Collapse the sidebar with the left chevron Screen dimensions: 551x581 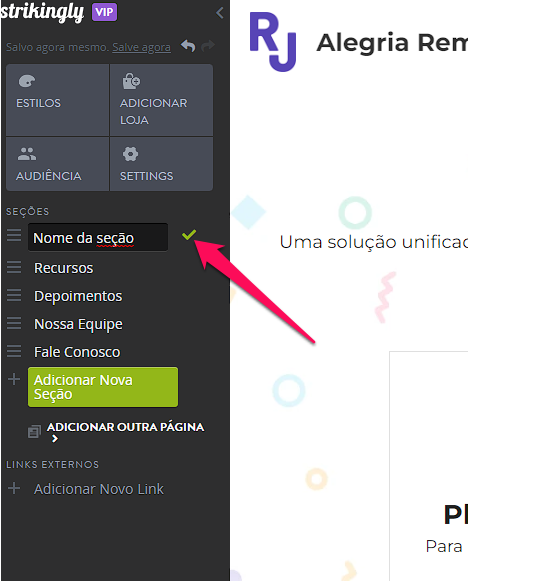(220, 13)
